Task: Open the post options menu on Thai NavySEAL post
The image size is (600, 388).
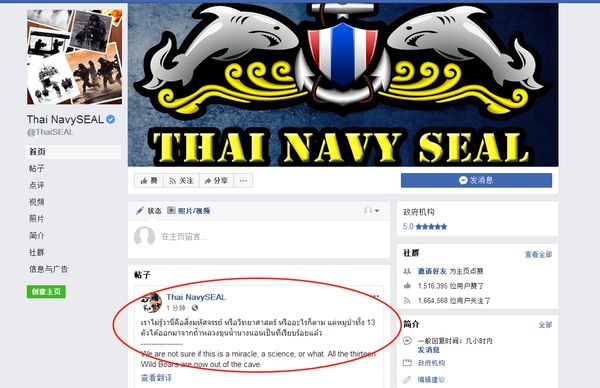Action: click(x=375, y=296)
